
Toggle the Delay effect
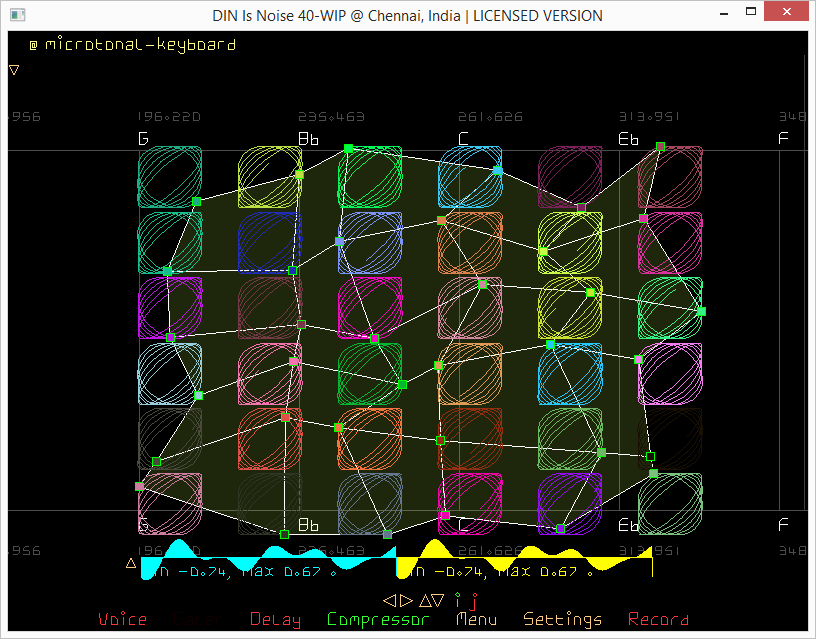click(x=274, y=620)
